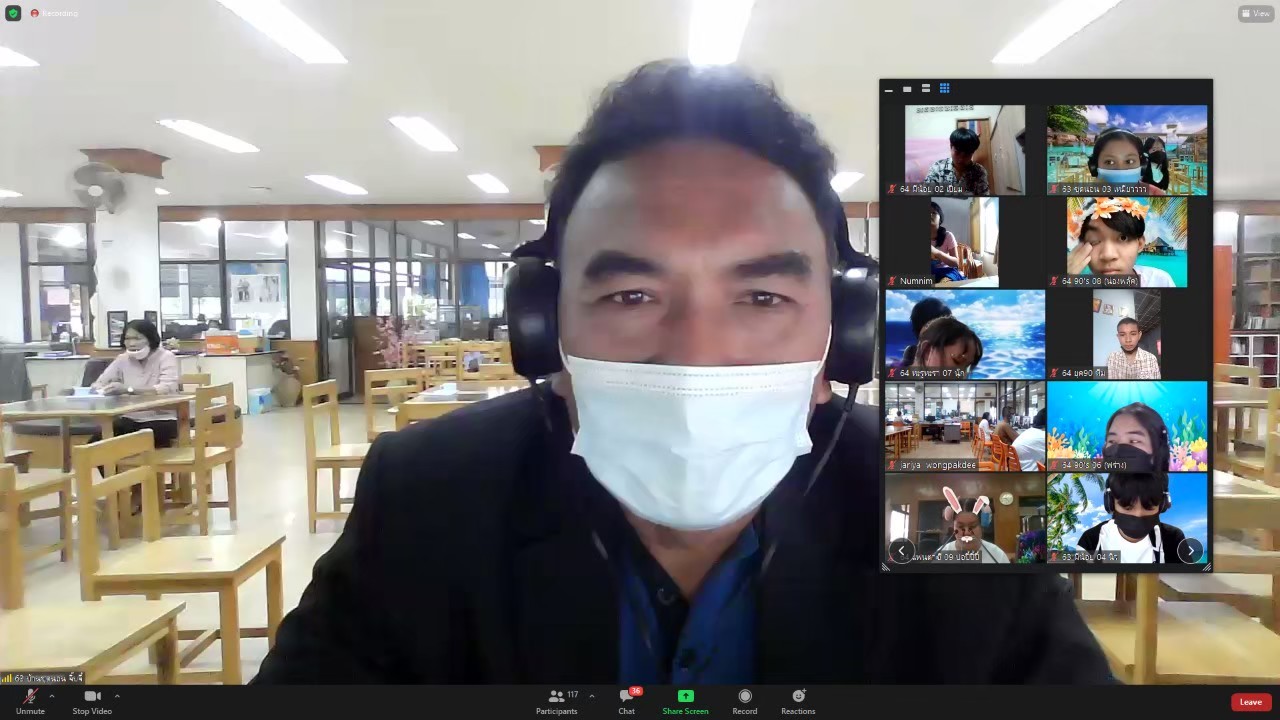Go to next page of gallery thumbnails
The height and width of the screenshot is (720, 1280).
(1190, 550)
